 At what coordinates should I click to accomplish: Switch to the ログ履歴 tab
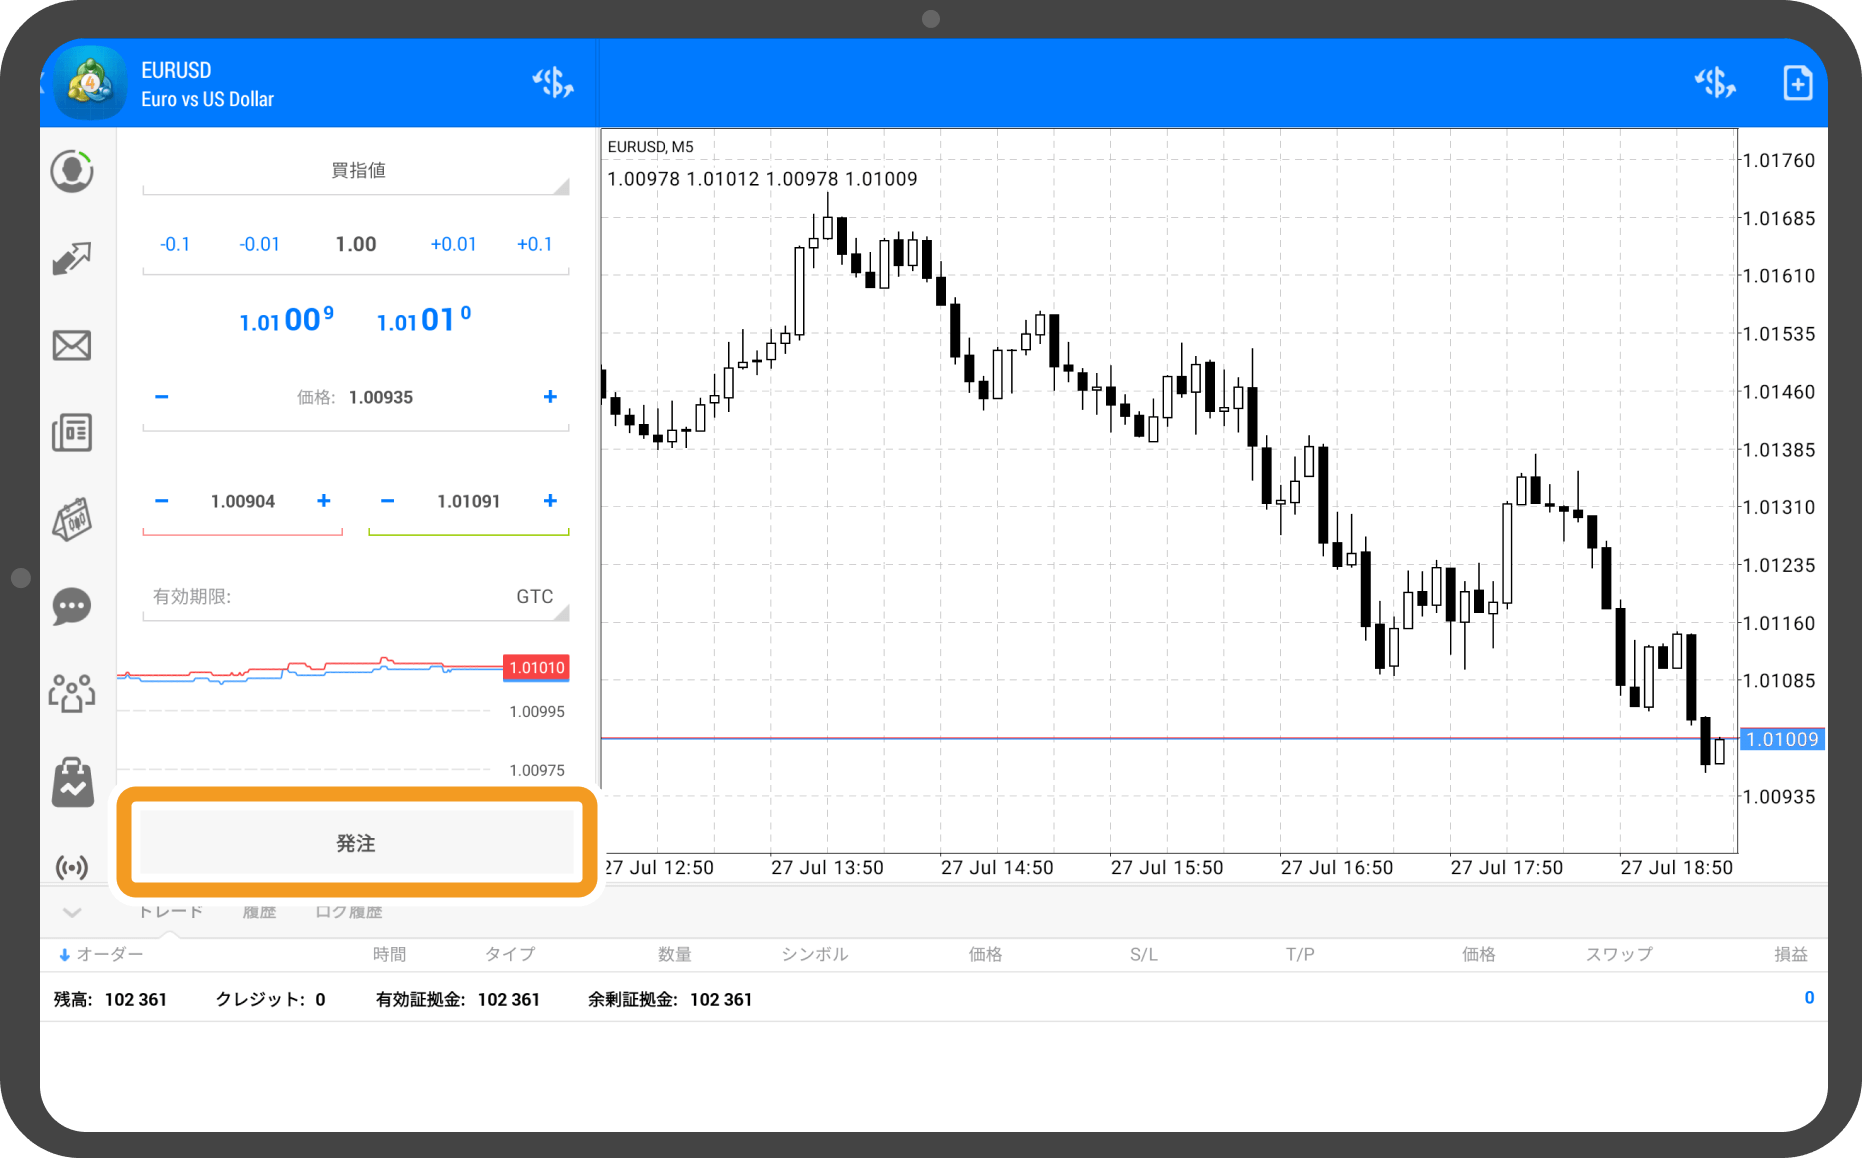[x=349, y=912]
